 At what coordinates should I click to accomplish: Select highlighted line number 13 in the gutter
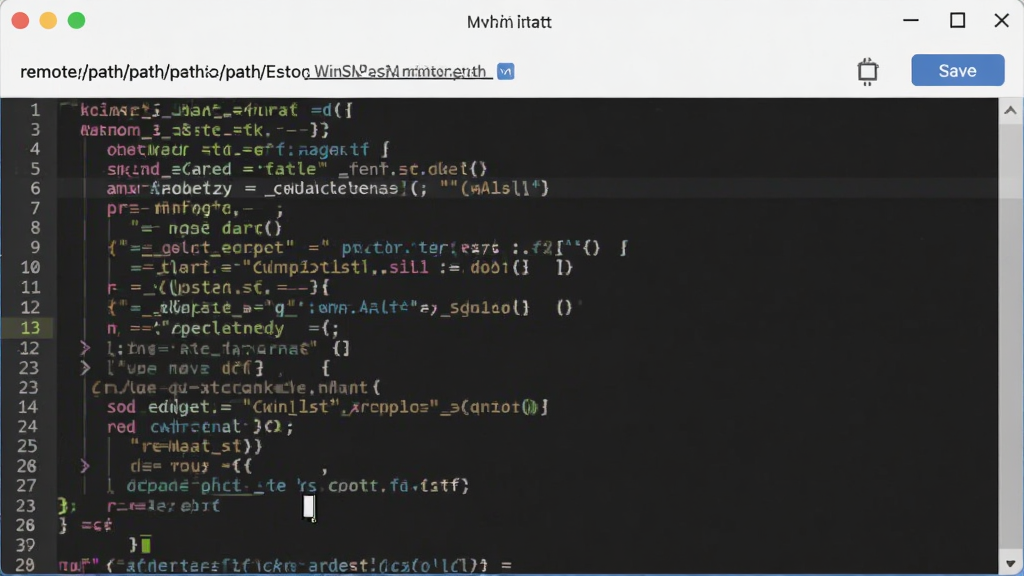click(x=30, y=328)
